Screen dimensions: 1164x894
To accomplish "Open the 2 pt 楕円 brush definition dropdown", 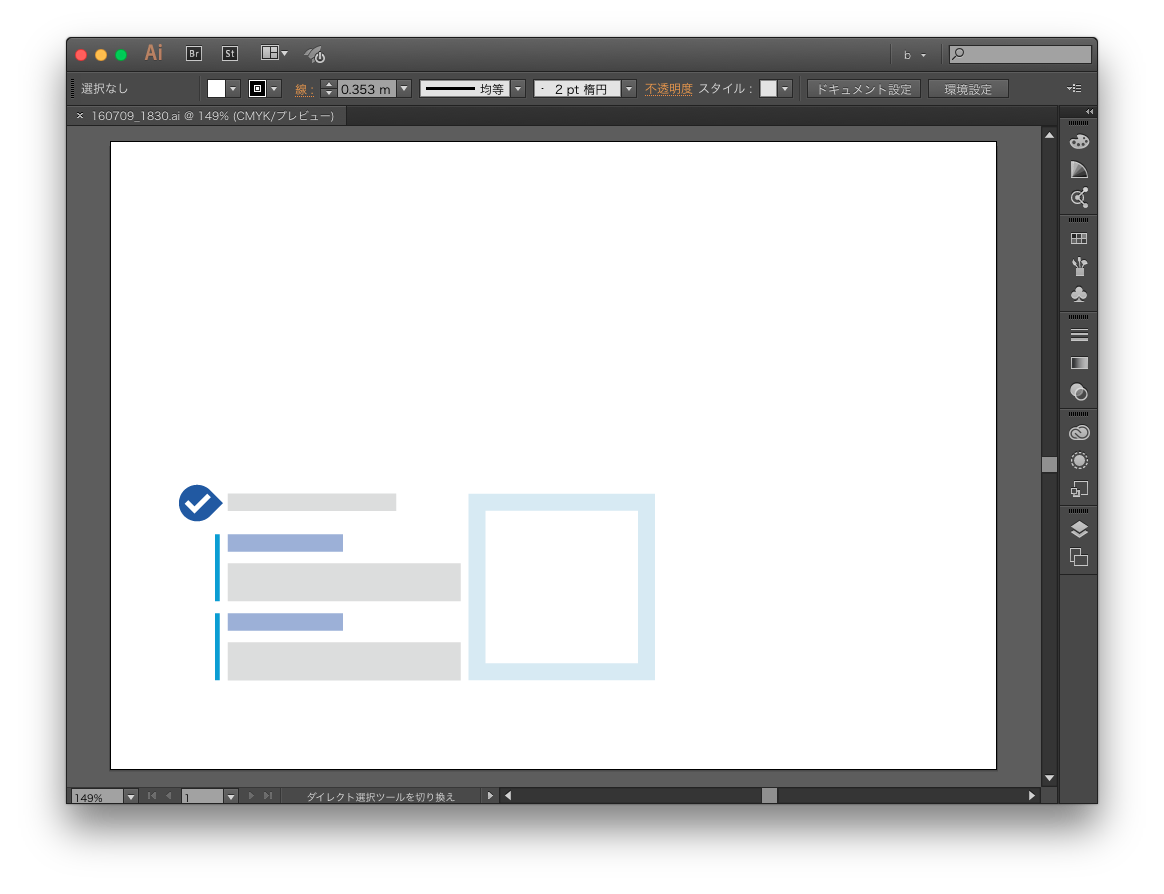I will 630,89.
